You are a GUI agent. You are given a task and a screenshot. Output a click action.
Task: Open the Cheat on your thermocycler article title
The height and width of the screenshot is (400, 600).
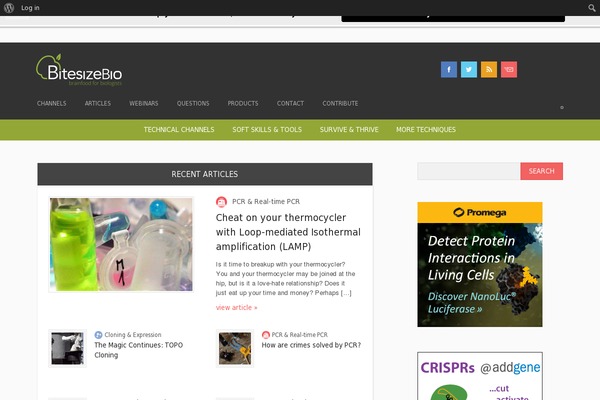(x=288, y=232)
